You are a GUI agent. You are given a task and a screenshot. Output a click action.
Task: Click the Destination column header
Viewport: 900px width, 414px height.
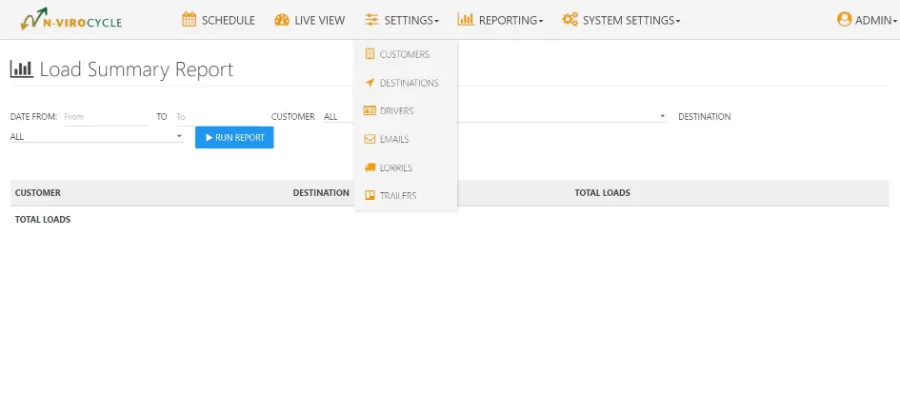click(x=321, y=193)
